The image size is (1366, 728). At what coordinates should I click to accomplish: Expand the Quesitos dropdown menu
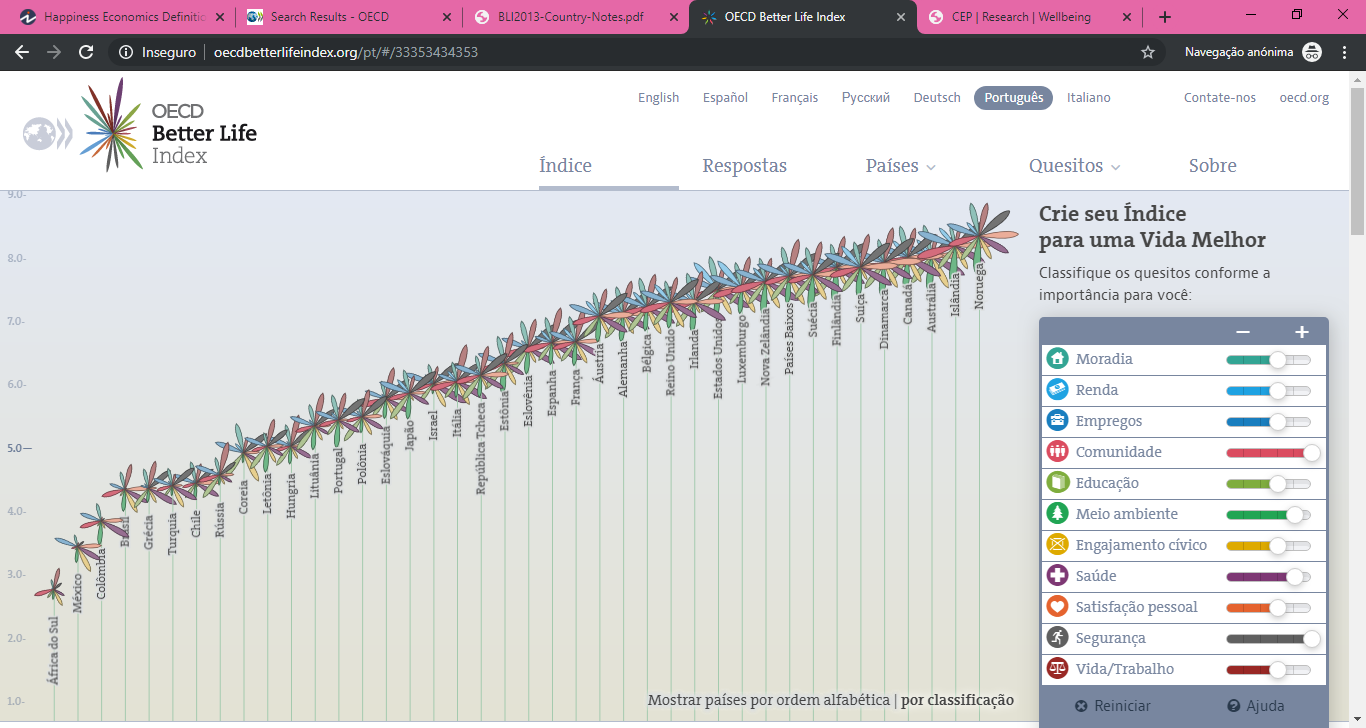click(x=1075, y=166)
